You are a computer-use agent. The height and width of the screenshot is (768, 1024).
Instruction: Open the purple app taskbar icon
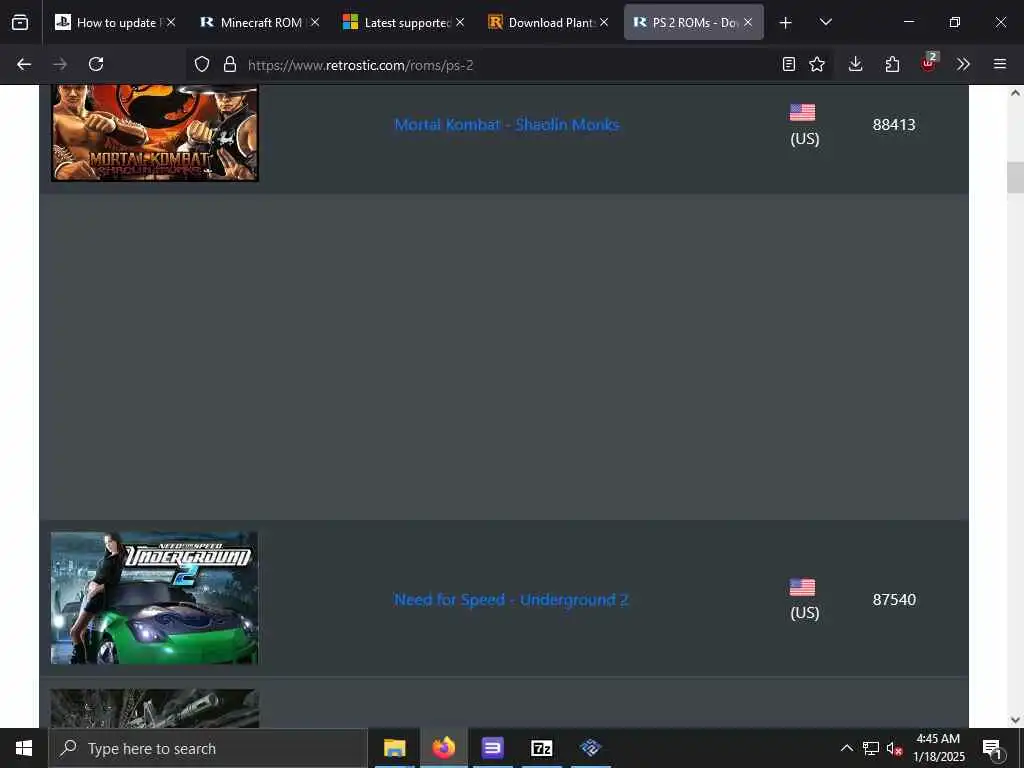tap(492, 748)
